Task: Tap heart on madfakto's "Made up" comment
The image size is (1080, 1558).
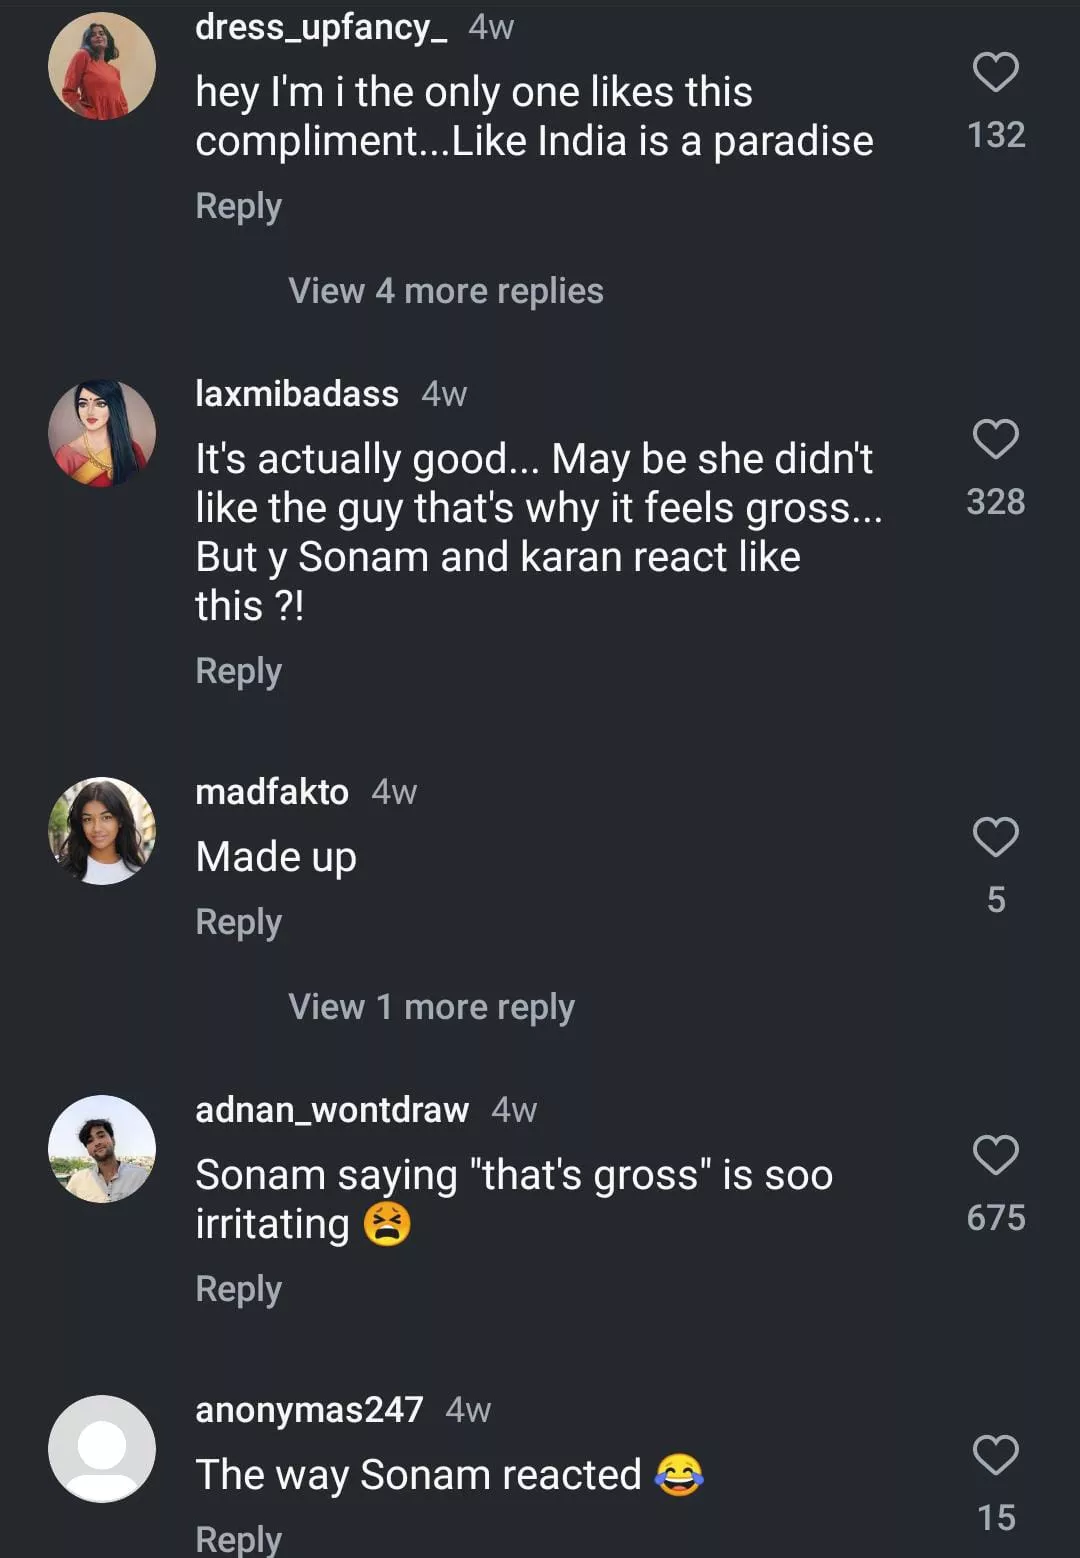Action: (x=995, y=837)
